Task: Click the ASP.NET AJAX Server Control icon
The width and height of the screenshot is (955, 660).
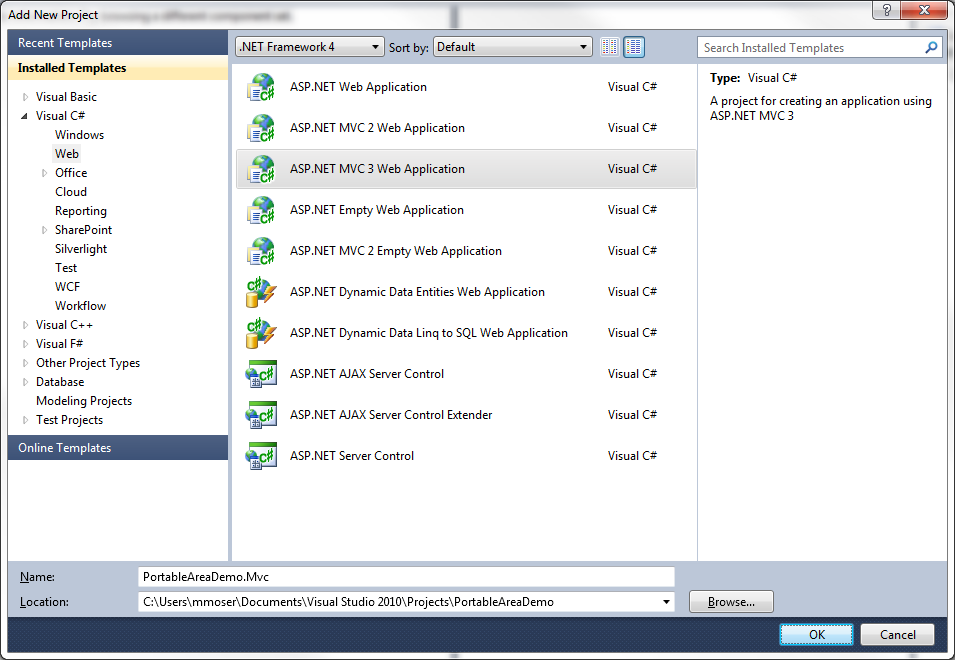Action: click(261, 374)
